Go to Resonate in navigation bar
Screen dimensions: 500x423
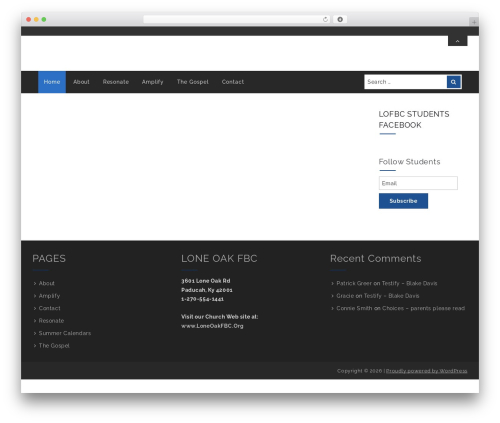pyautogui.click(x=116, y=82)
